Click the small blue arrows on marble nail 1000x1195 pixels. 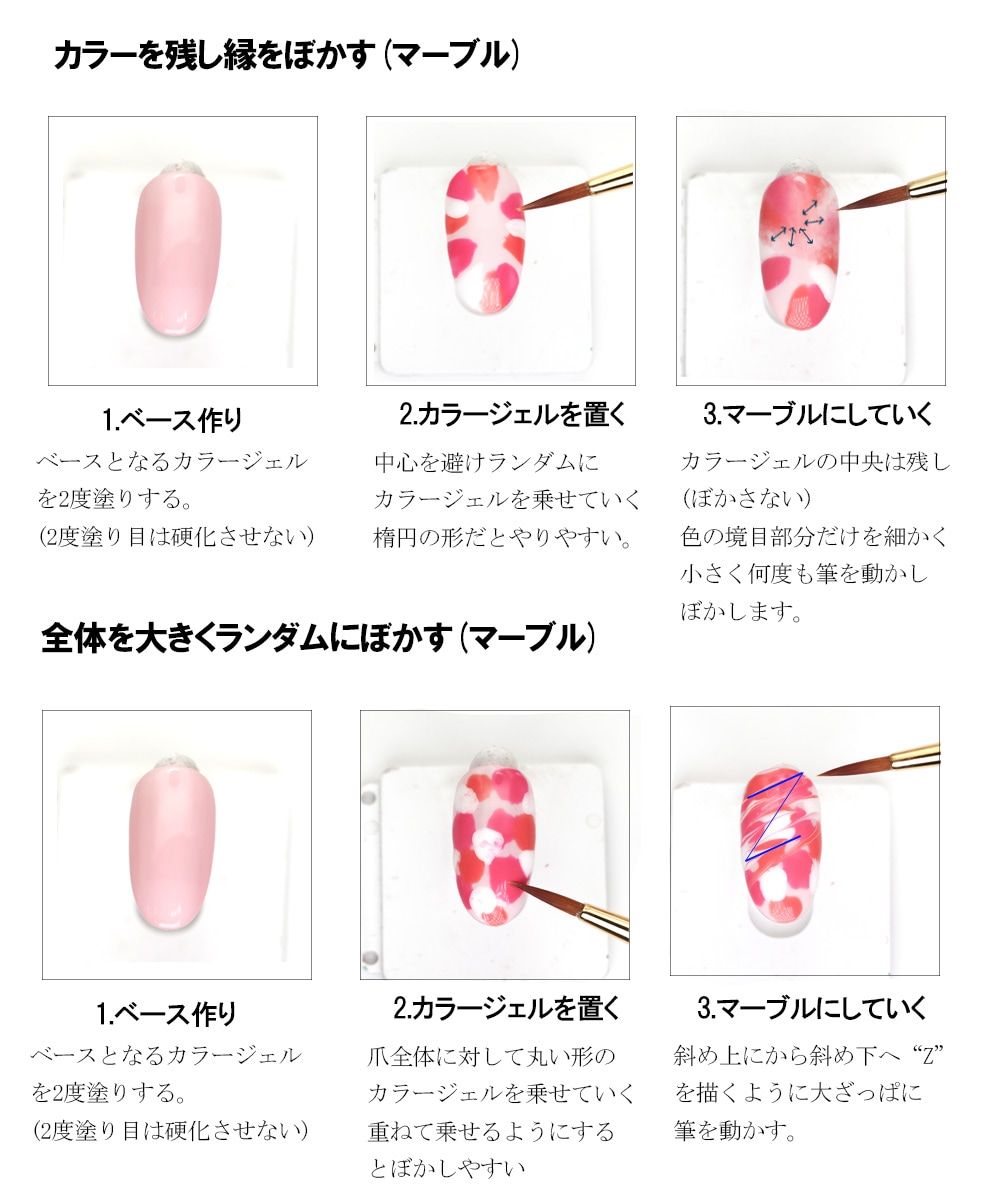pyautogui.click(x=796, y=225)
